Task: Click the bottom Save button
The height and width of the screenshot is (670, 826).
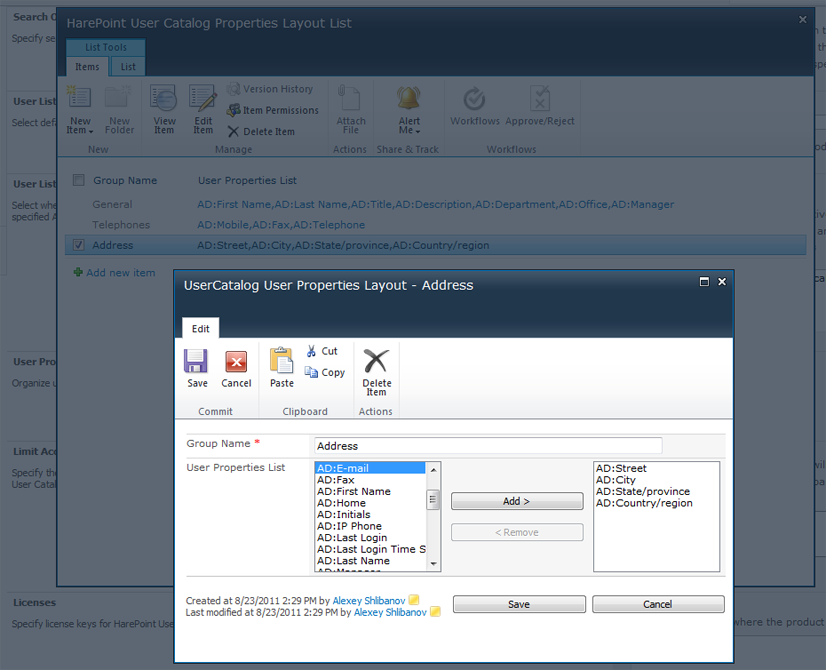Action: 519,604
